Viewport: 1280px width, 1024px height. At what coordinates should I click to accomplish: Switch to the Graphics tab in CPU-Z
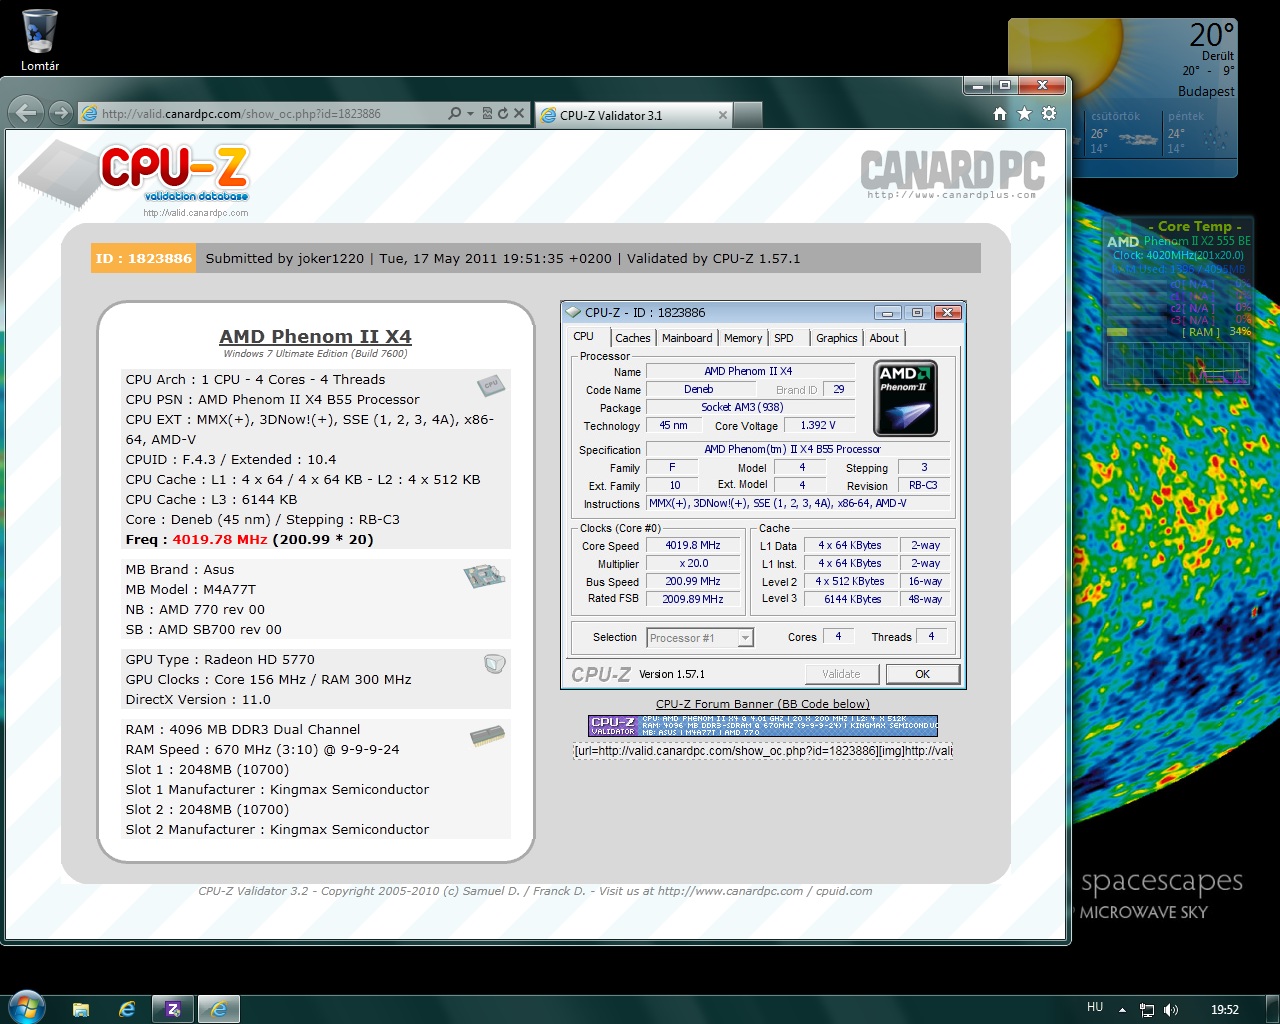[x=837, y=338]
